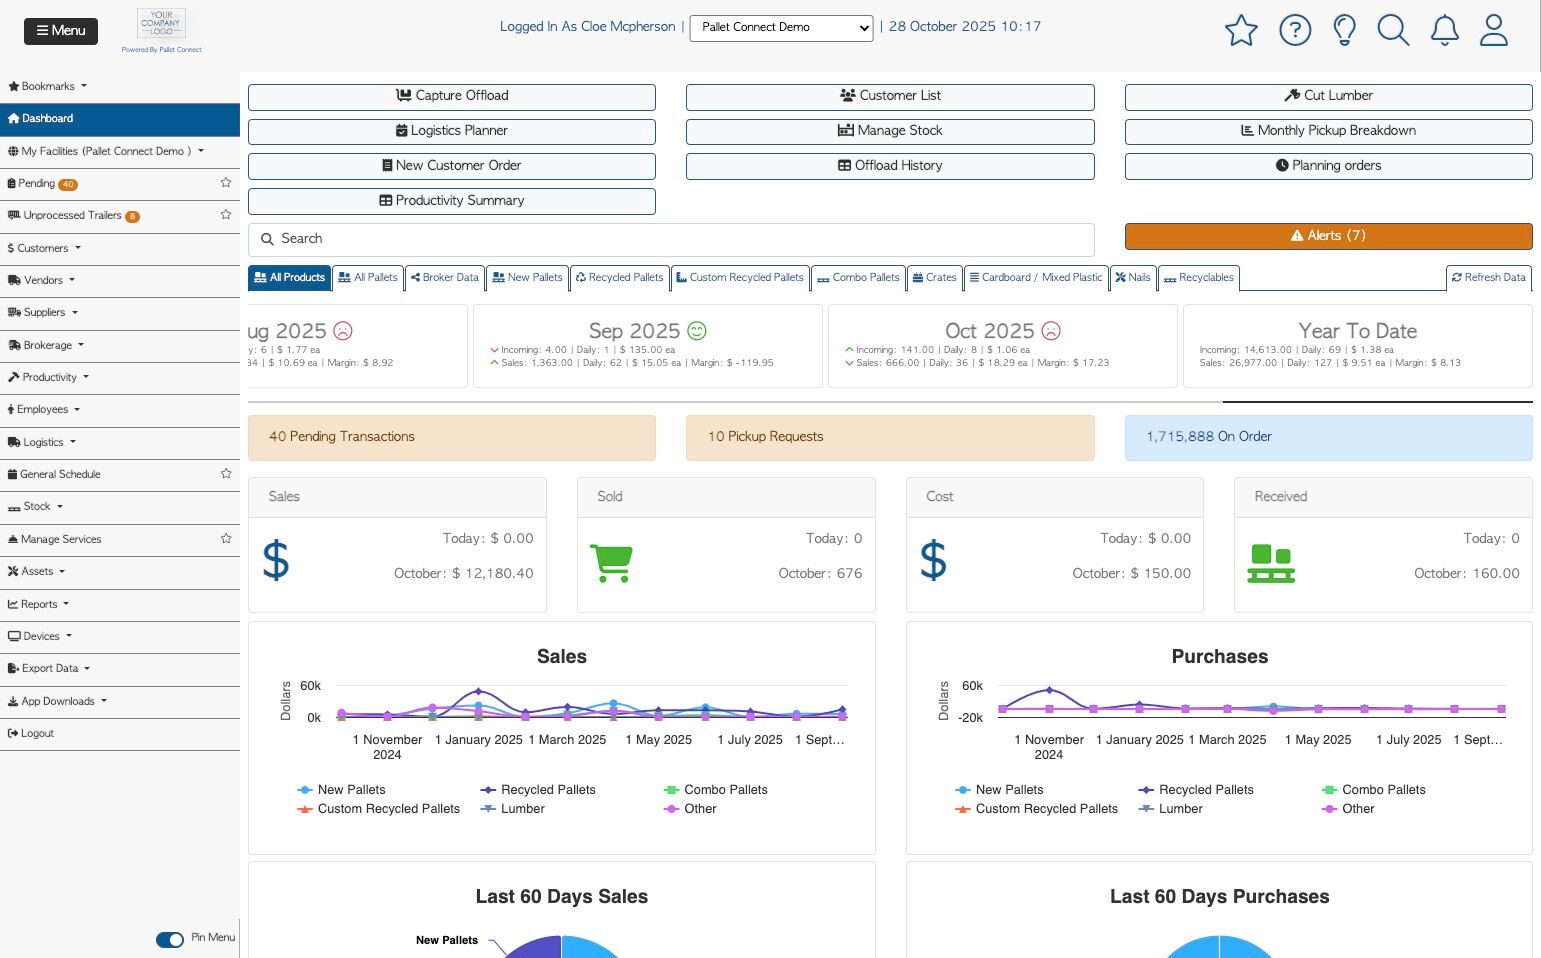Open the Alerts (7) button
The width and height of the screenshot is (1541, 958).
[x=1328, y=236]
